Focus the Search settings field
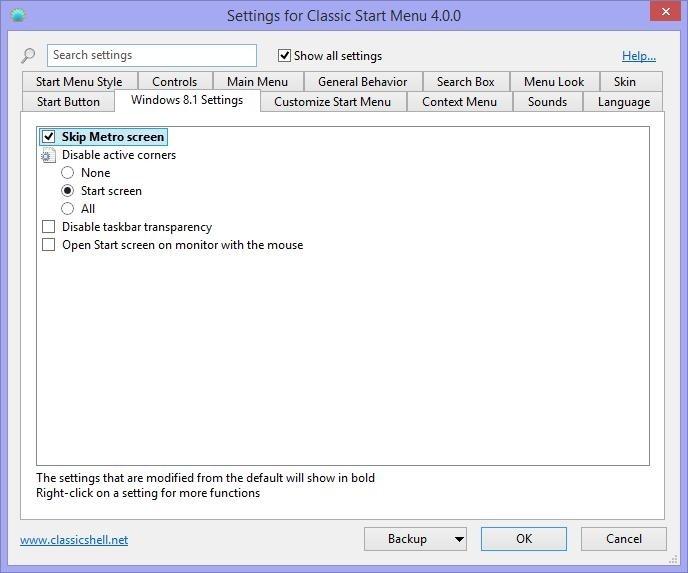This screenshot has width=688, height=573. pyautogui.click(x=152, y=55)
